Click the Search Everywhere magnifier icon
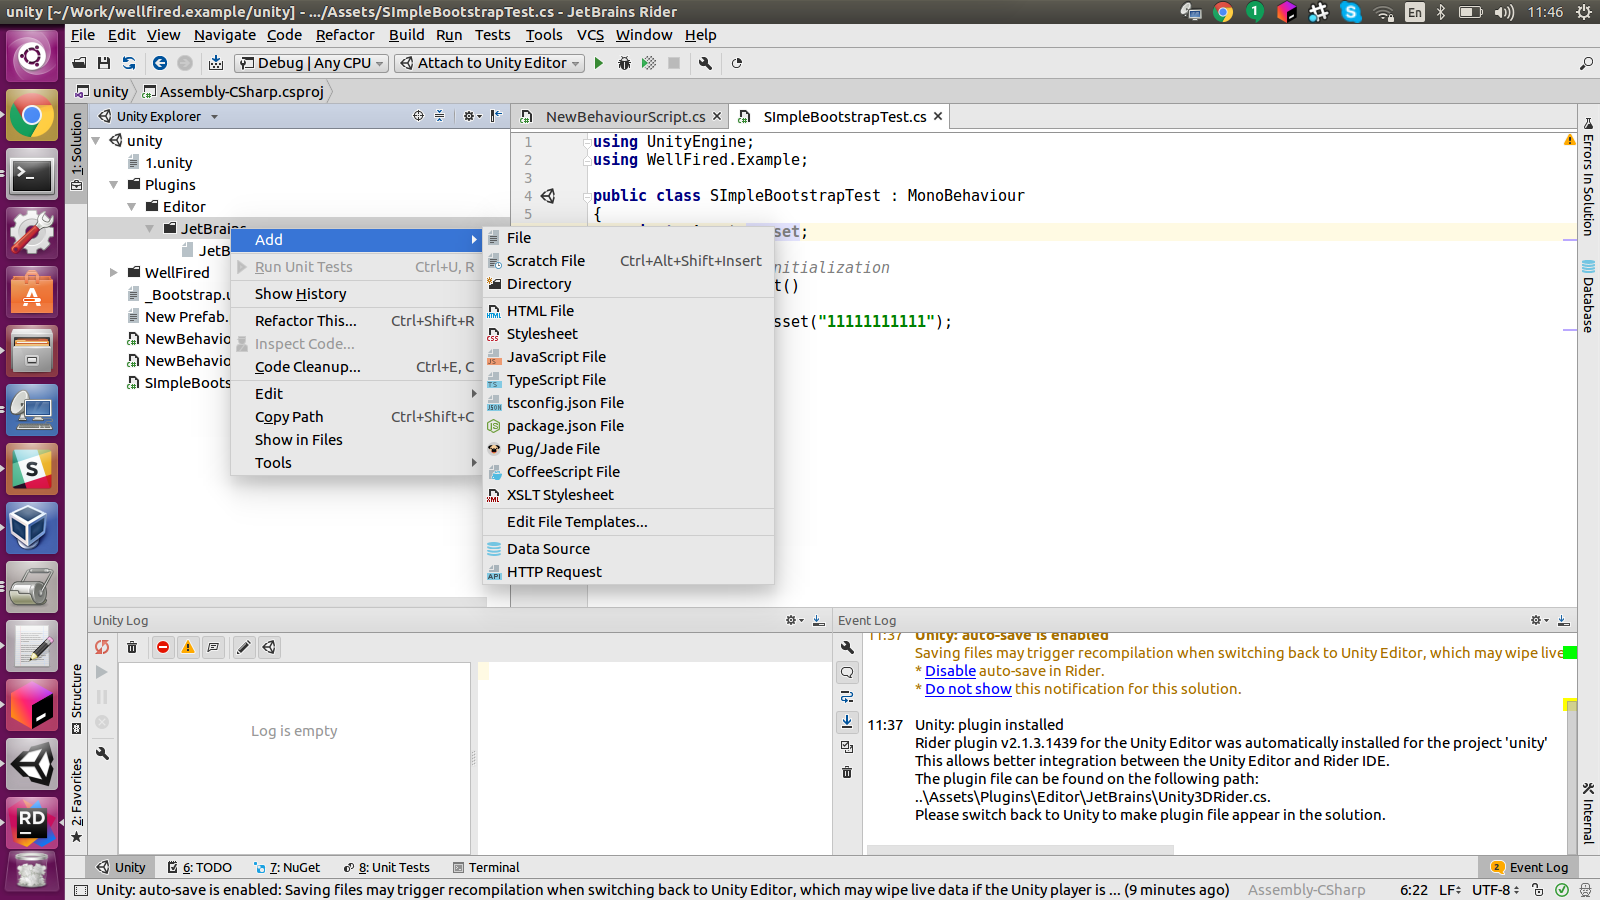This screenshot has height=900, width=1600. tap(1586, 63)
